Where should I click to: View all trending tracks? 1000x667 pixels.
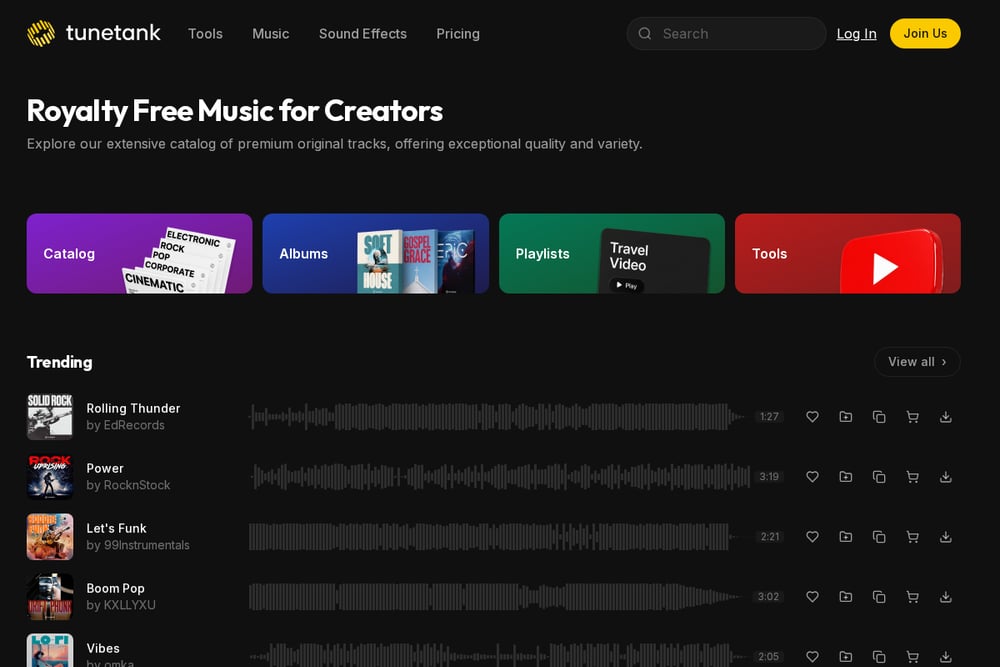917,362
